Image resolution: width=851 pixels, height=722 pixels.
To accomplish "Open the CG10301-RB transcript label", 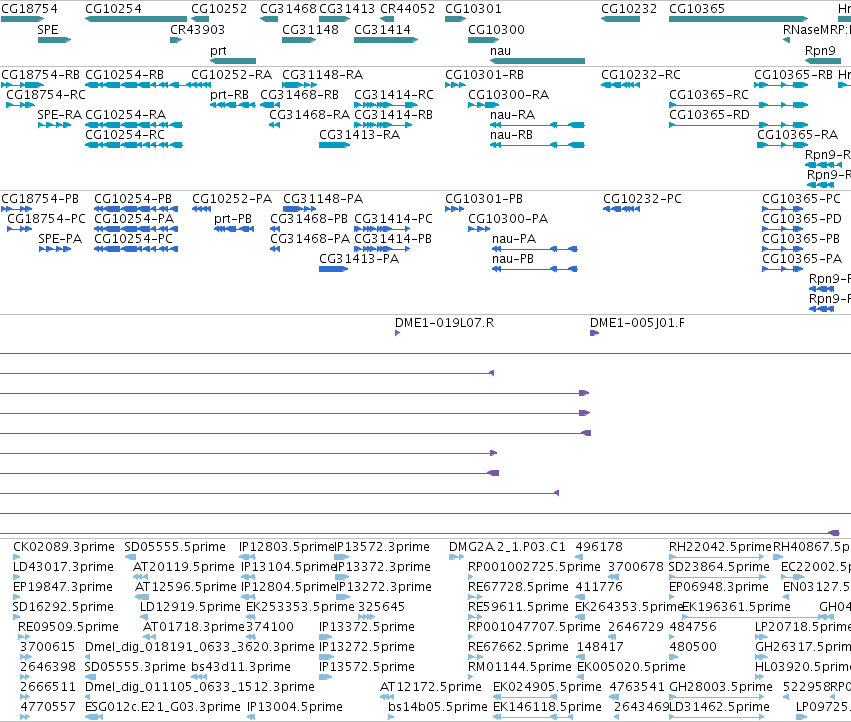I will pos(485,75).
